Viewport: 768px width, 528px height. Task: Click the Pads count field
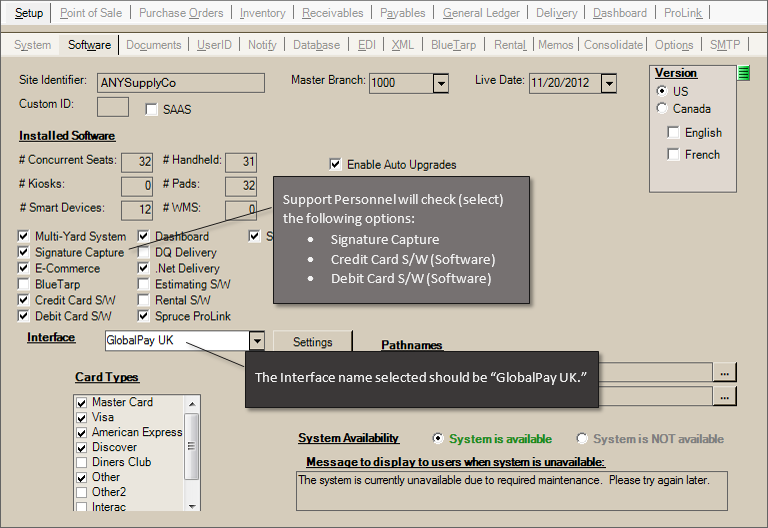(x=240, y=186)
